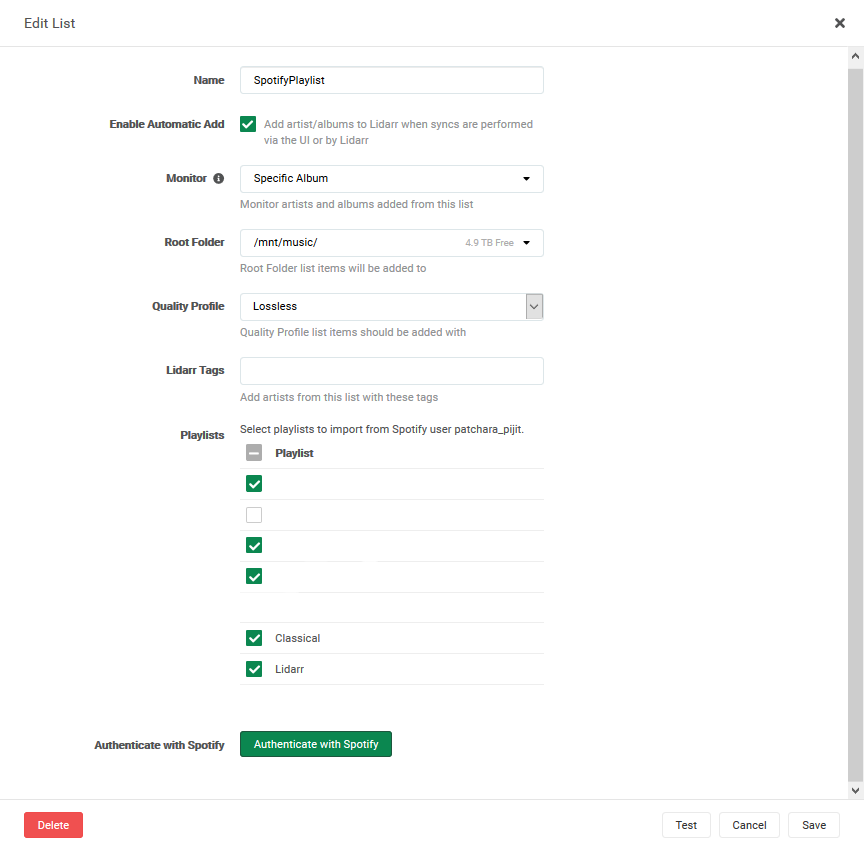Image resolution: width=864 pixels, height=843 pixels.
Task: Check the only unchecked playlist checkbox
Action: 254,515
